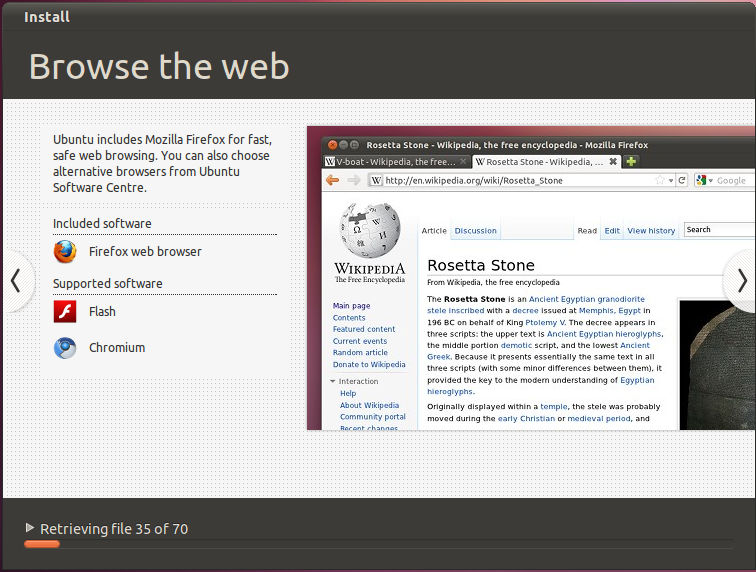This screenshot has width=756, height=572.
Task: Click the installation progress bar
Action: (378, 544)
